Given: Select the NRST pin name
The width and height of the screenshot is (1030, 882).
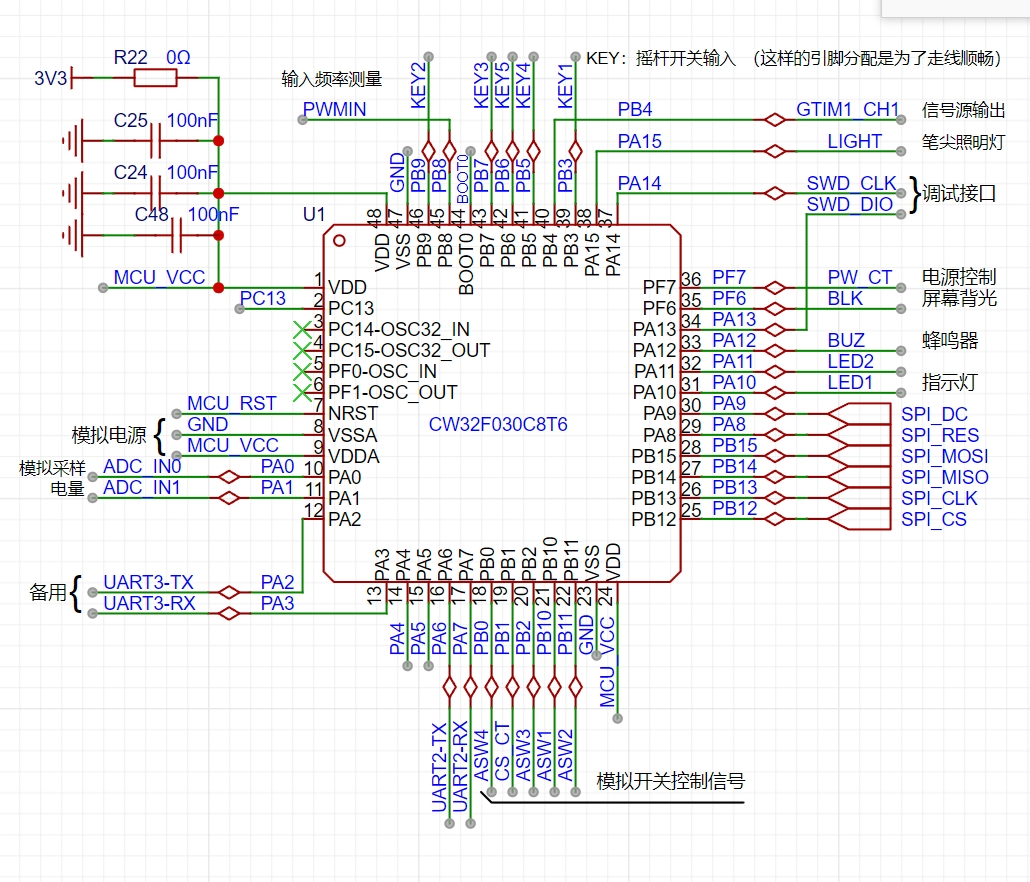Looking at the screenshot, I should pyautogui.click(x=353, y=413).
